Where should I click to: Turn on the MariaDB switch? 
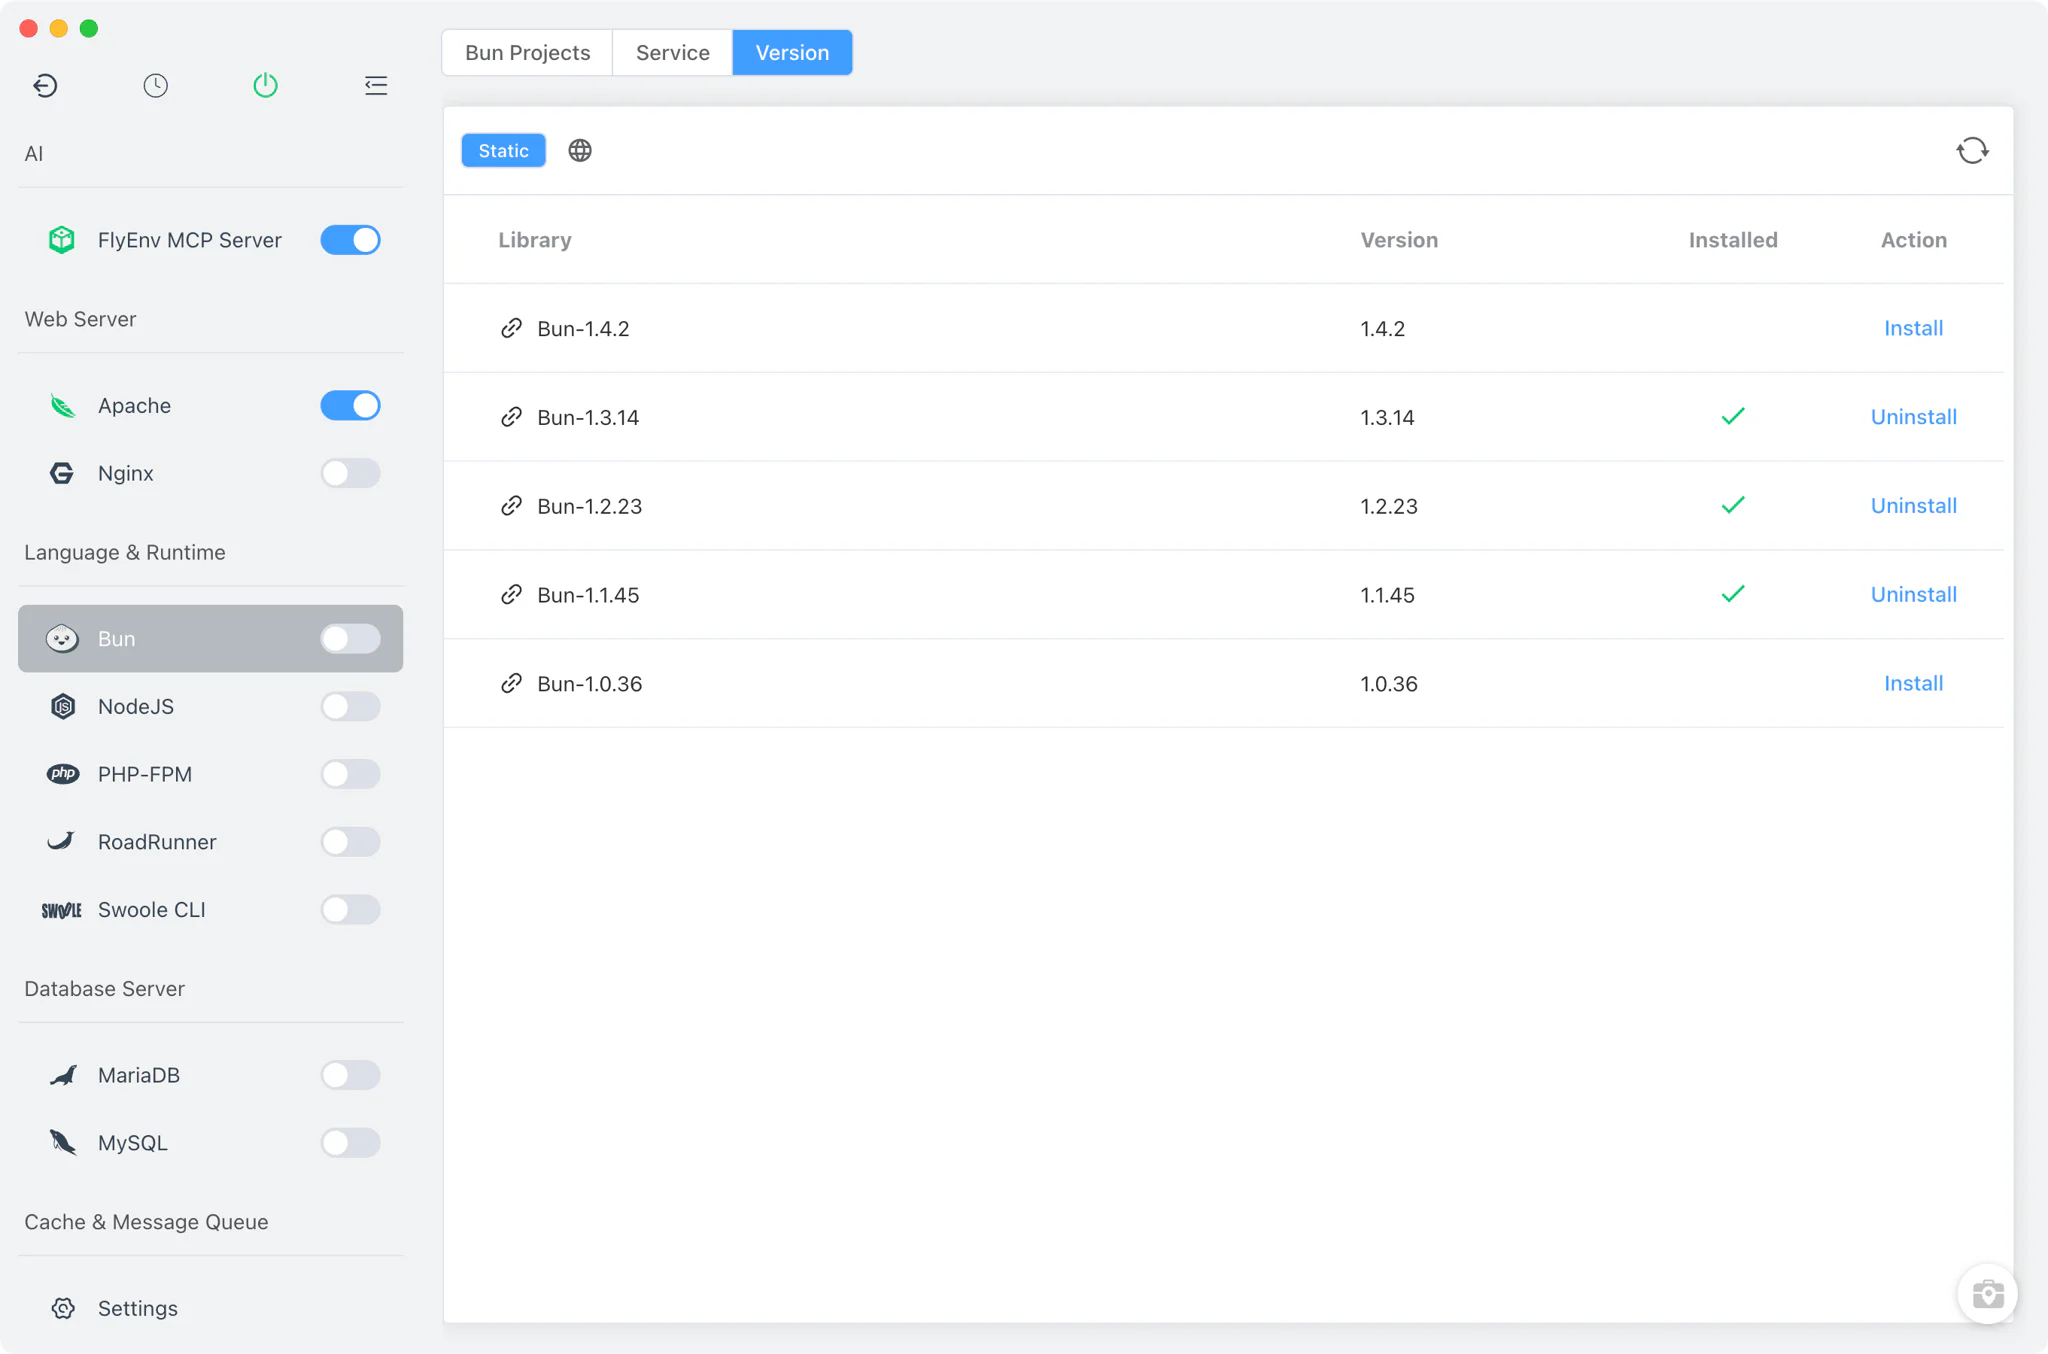[350, 1075]
